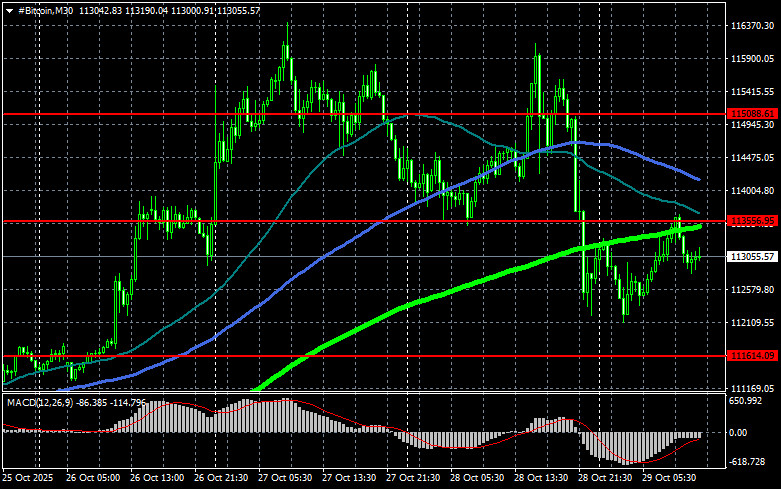Click the 111169.05 price axis label

tap(752, 388)
